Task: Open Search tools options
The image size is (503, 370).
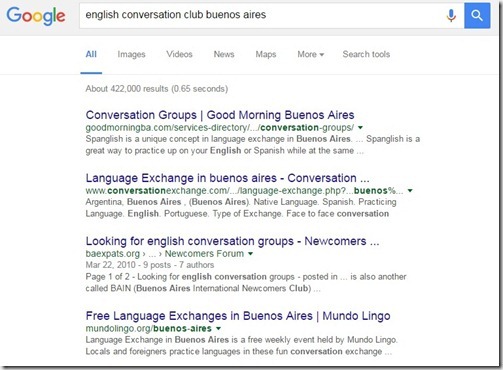Action: coord(366,54)
